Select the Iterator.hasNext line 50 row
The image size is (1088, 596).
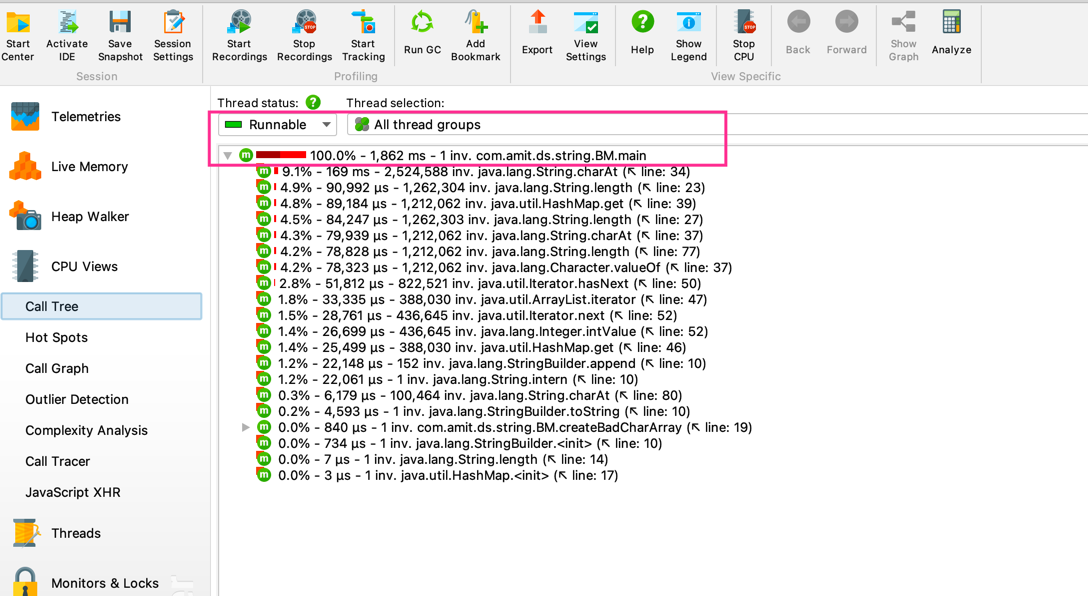(x=479, y=283)
